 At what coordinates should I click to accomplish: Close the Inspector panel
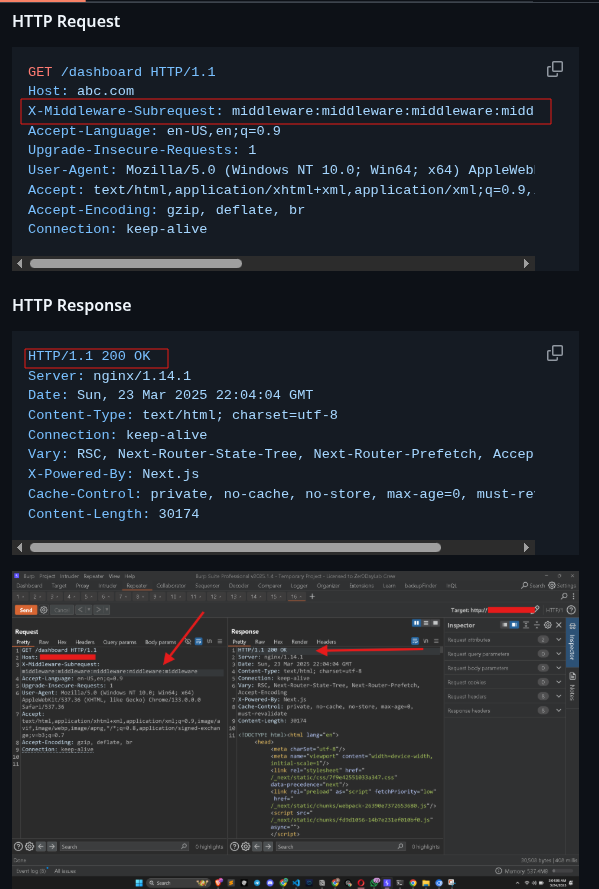tap(559, 625)
